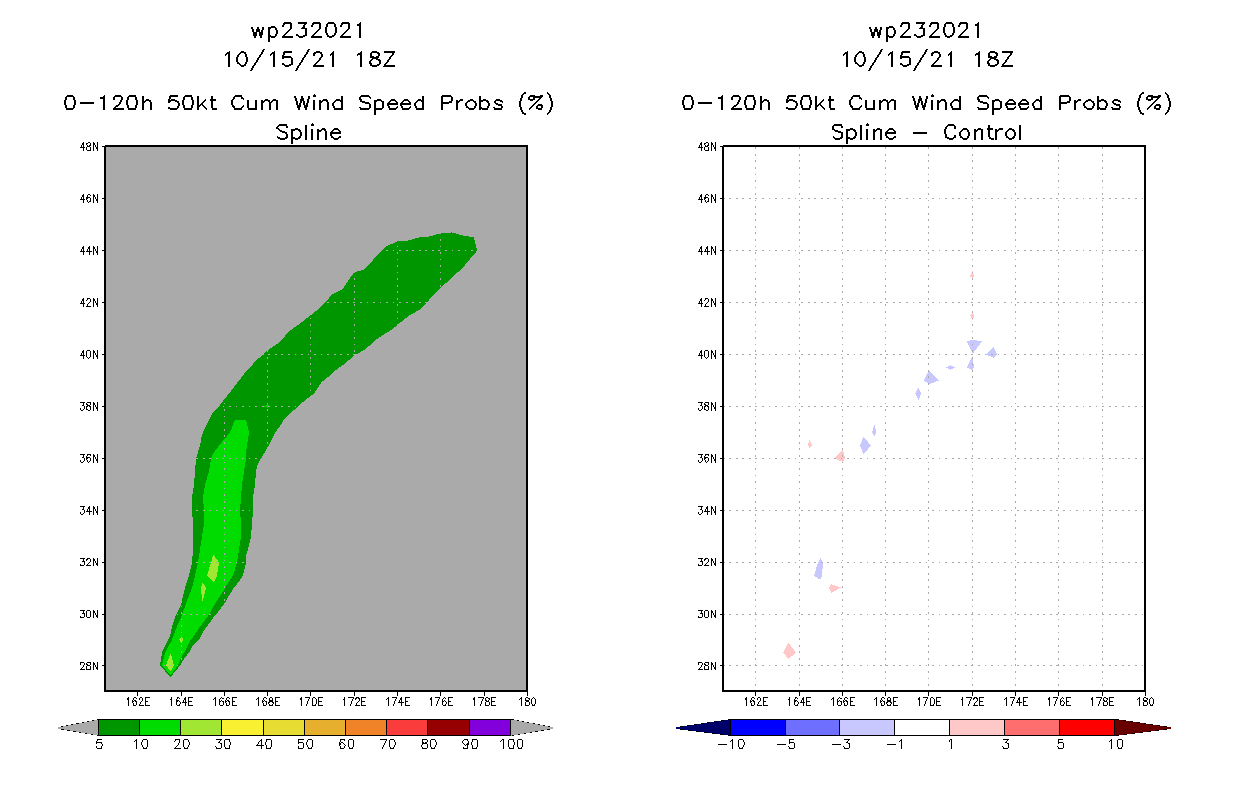Select the orange 60-70% colorbar swatch
The width and height of the screenshot is (1236, 800).
366,727
